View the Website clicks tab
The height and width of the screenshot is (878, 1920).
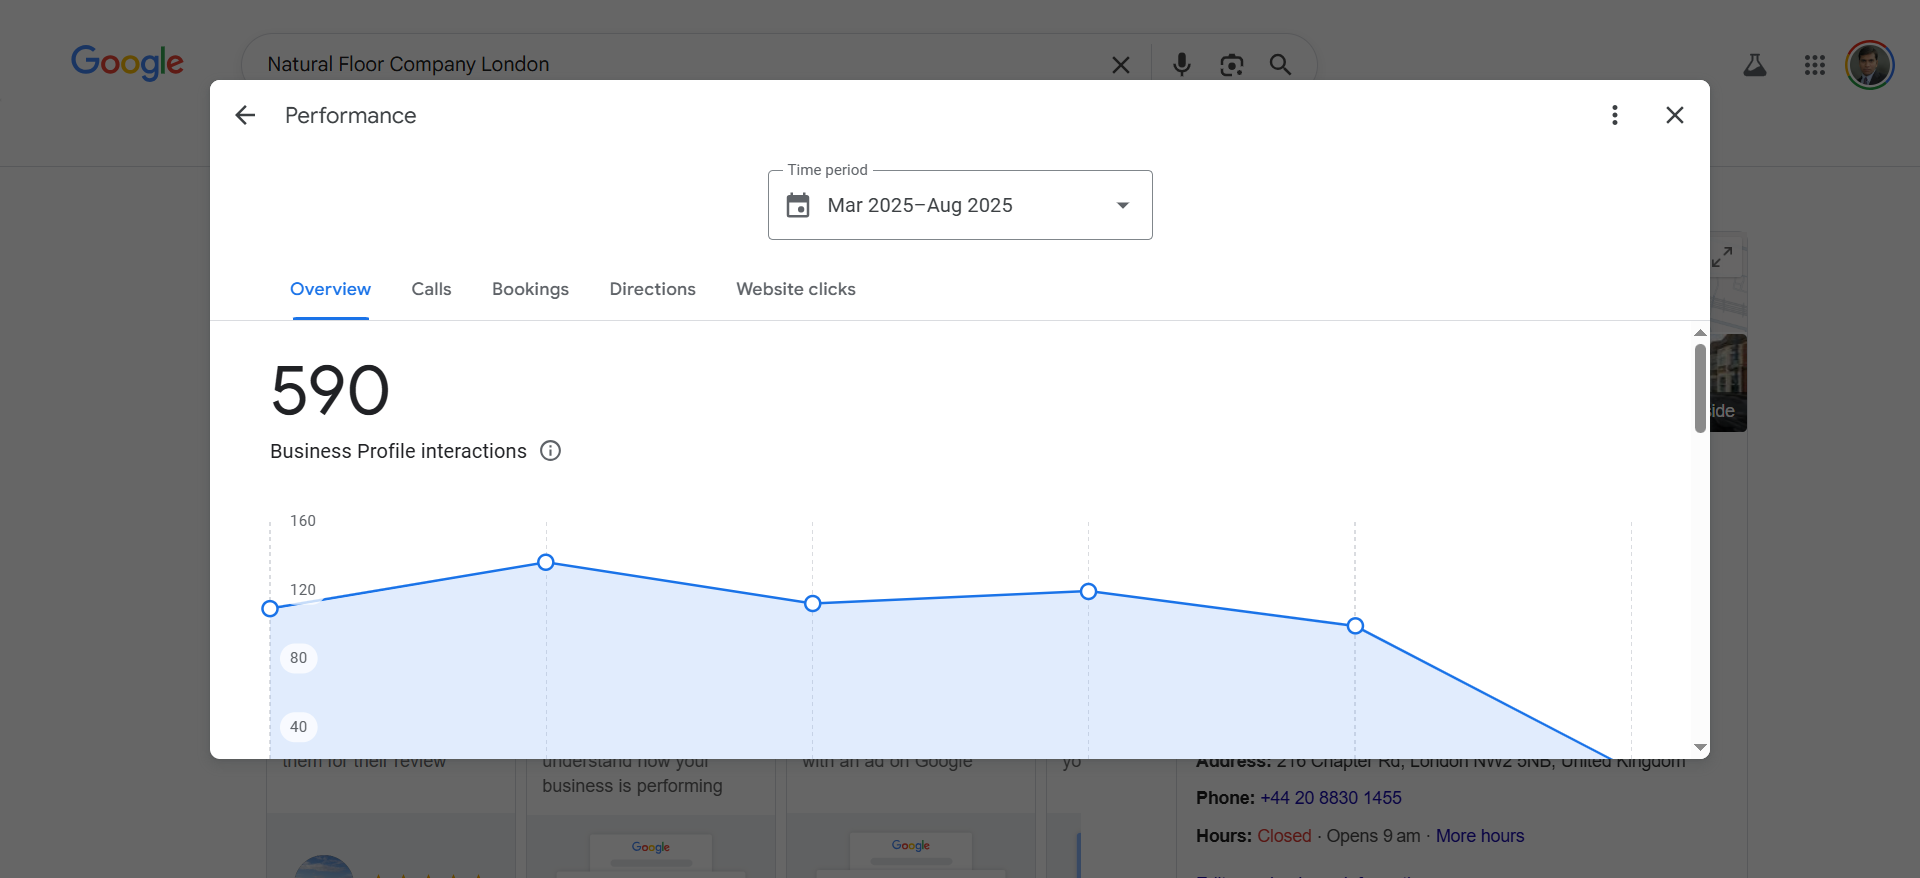coord(795,289)
